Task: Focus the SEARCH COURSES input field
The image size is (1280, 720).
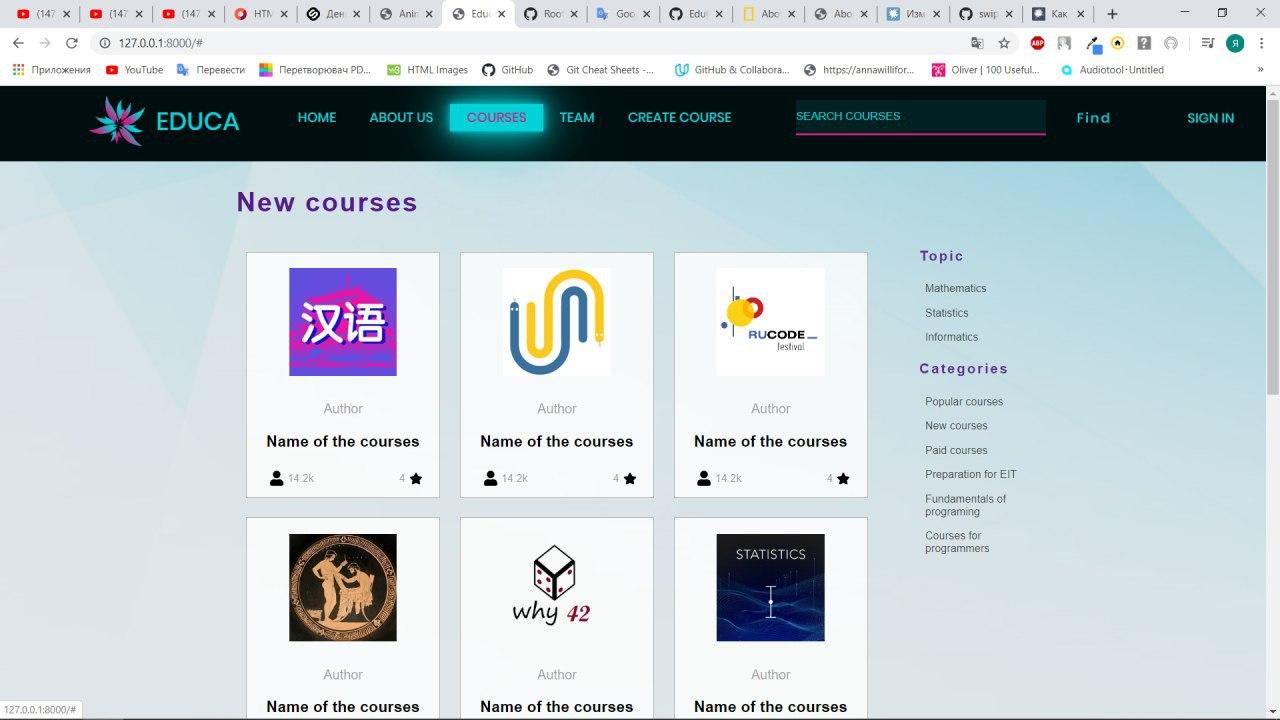Action: point(920,116)
